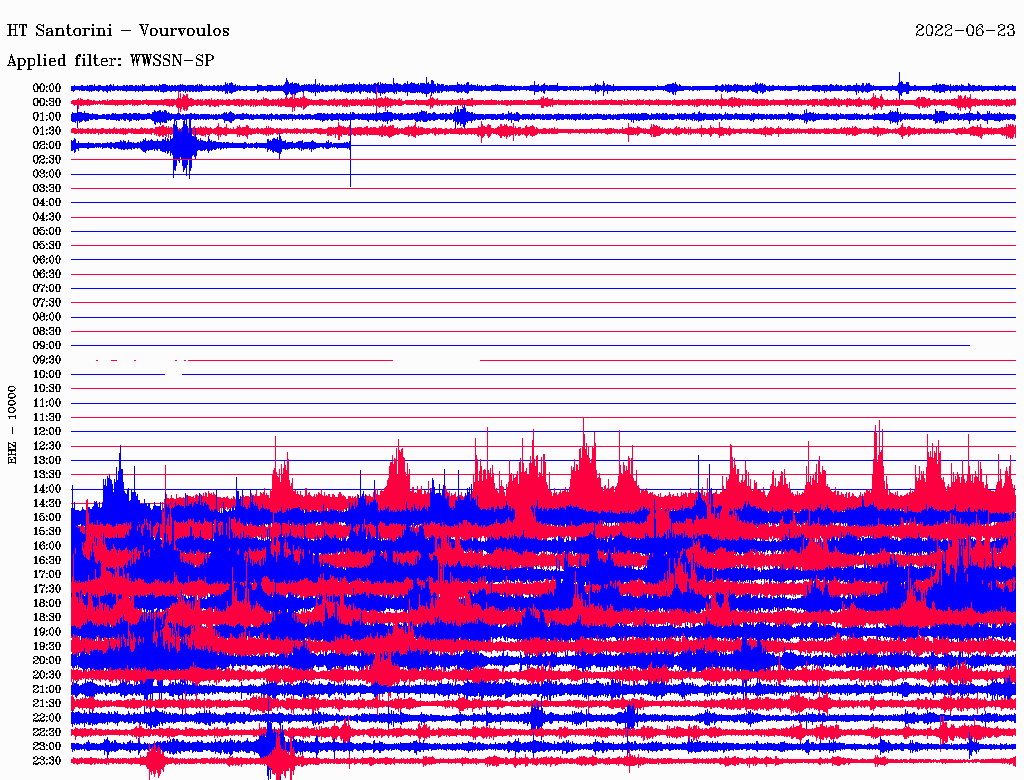Select the Applied filter WWSSN-SP label
The height and width of the screenshot is (780, 1024).
(111, 61)
